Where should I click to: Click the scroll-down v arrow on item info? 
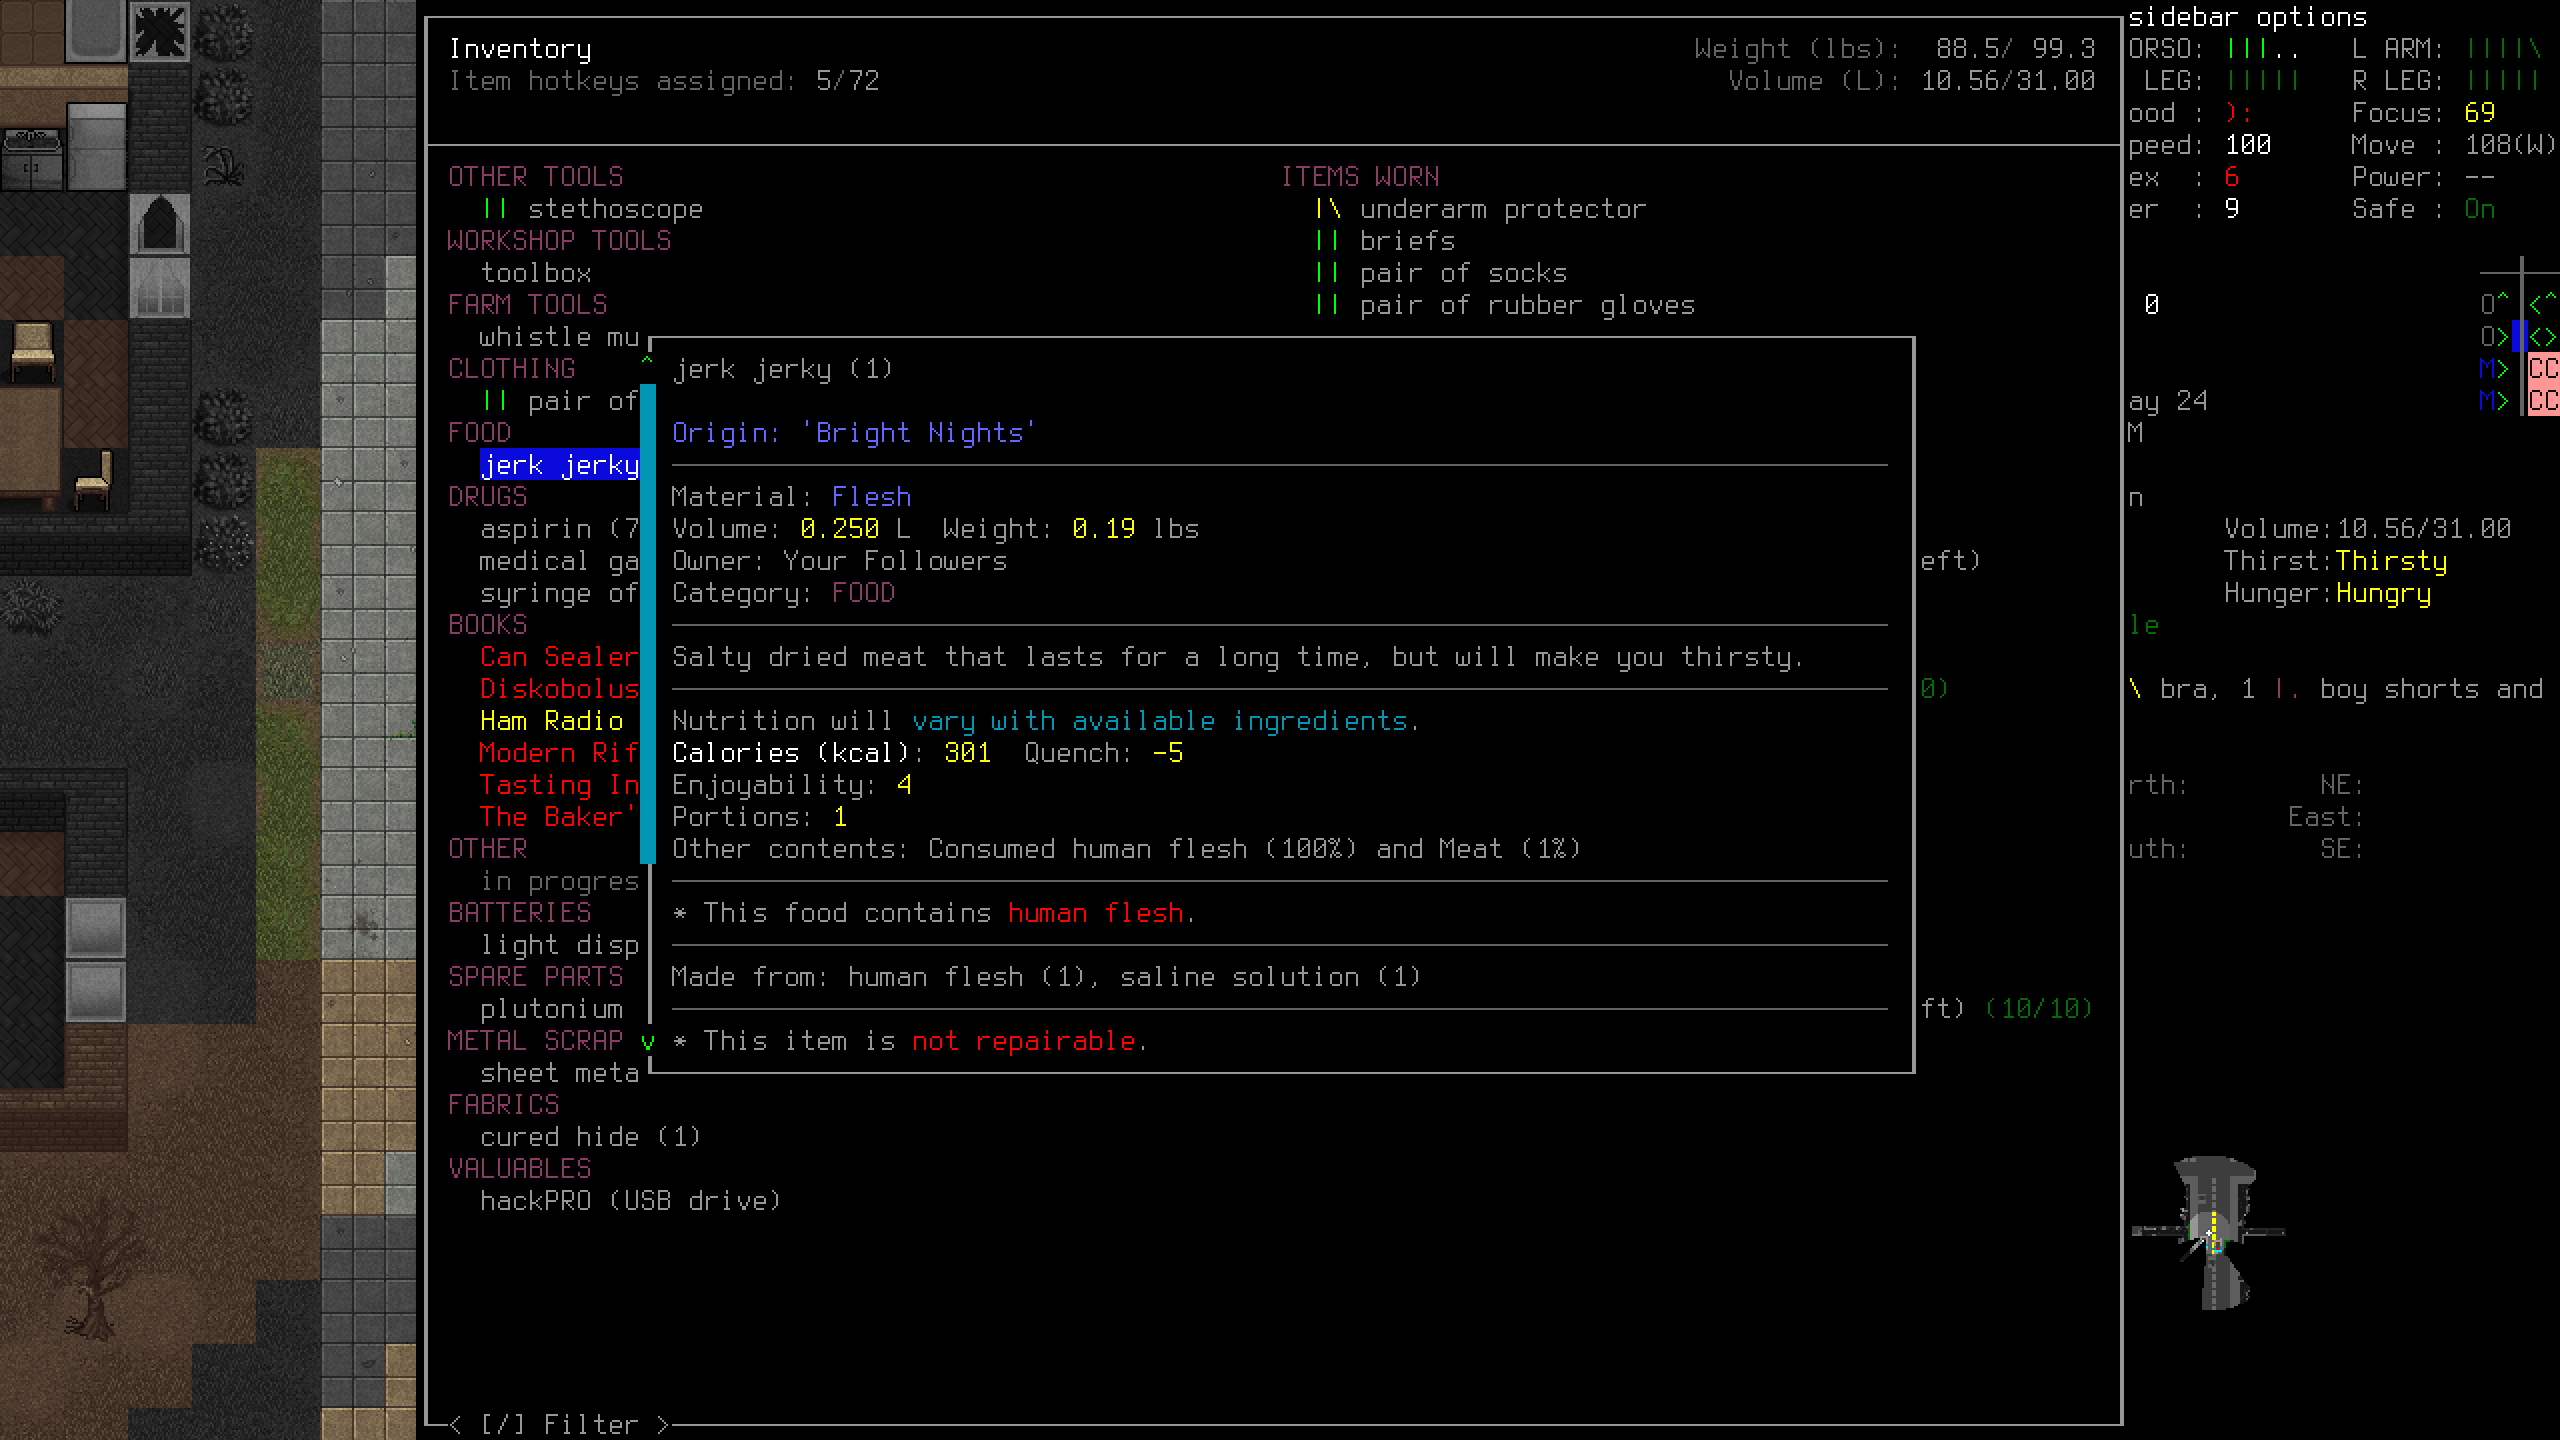(647, 1042)
